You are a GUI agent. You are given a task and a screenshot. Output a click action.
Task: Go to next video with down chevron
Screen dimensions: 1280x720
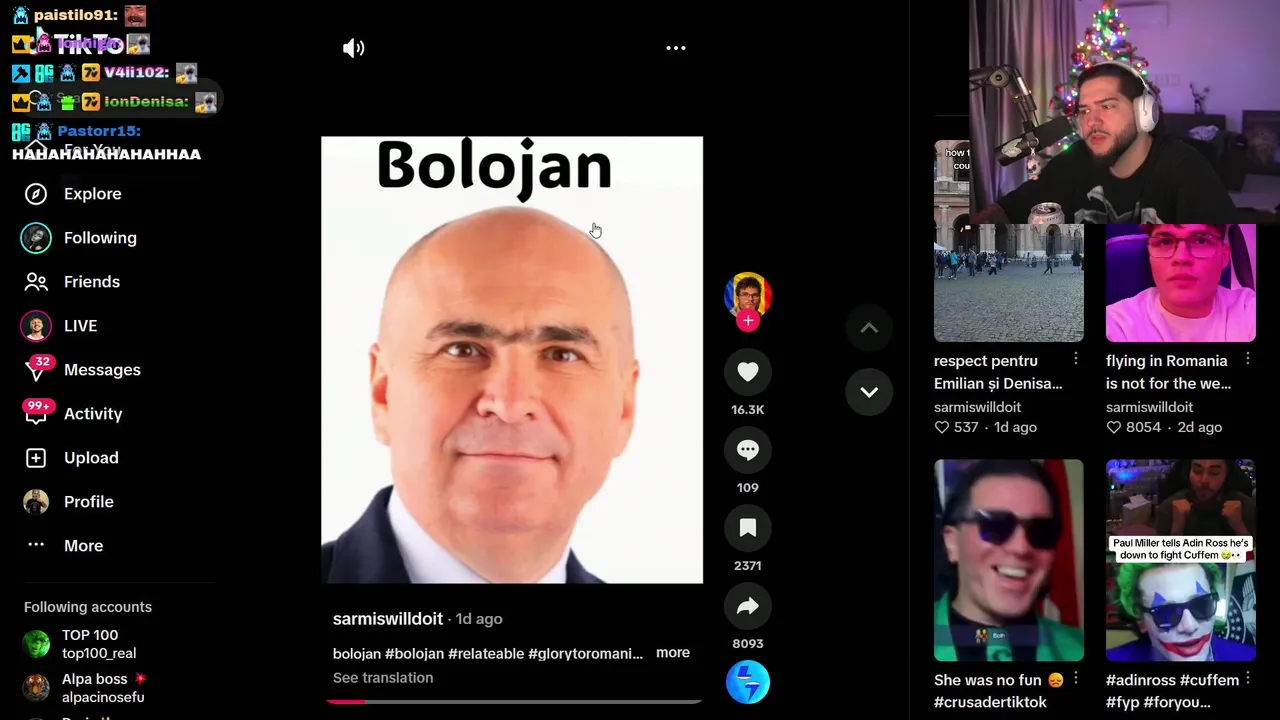[869, 392]
